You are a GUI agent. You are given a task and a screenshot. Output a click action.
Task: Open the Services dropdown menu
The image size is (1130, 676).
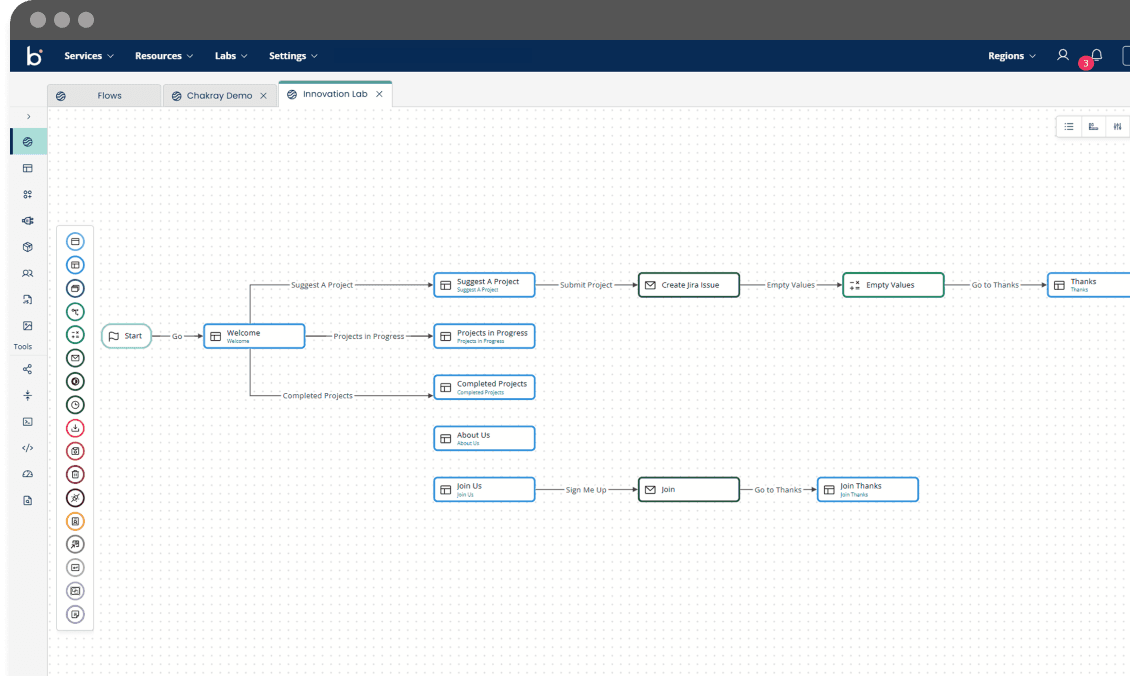point(89,56)
